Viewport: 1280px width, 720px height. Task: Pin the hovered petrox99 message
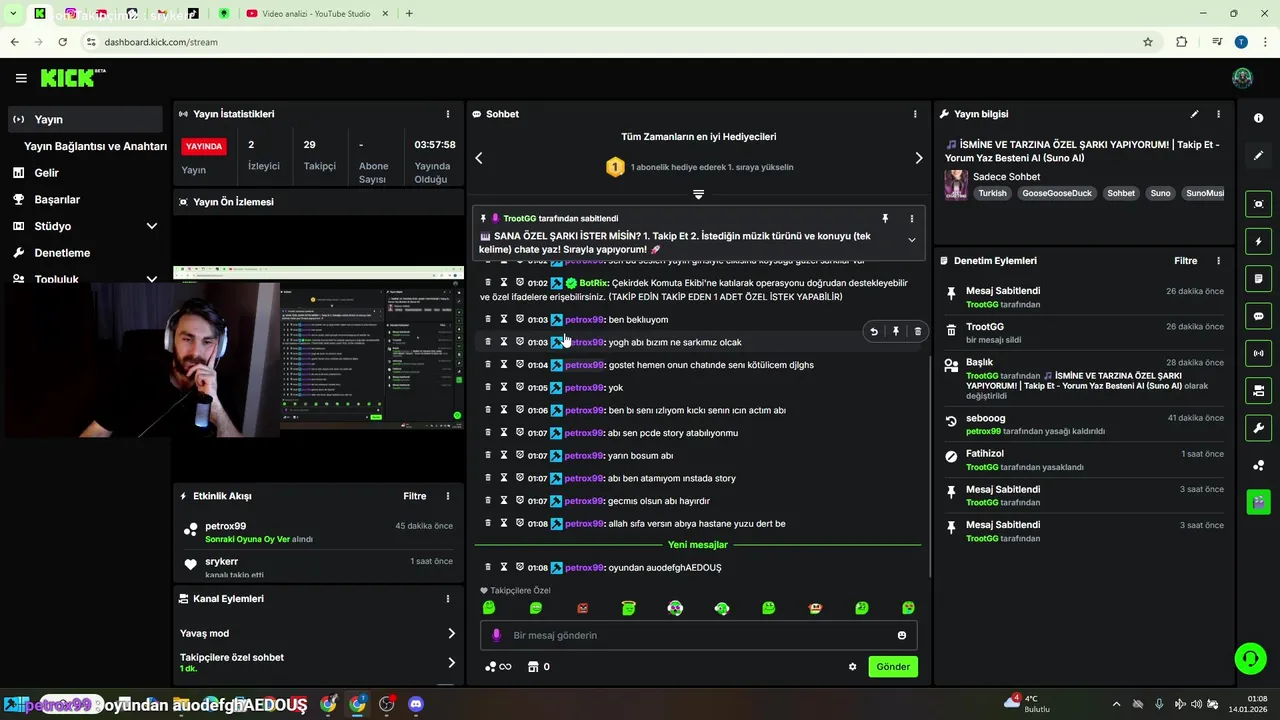coord(896,331)
